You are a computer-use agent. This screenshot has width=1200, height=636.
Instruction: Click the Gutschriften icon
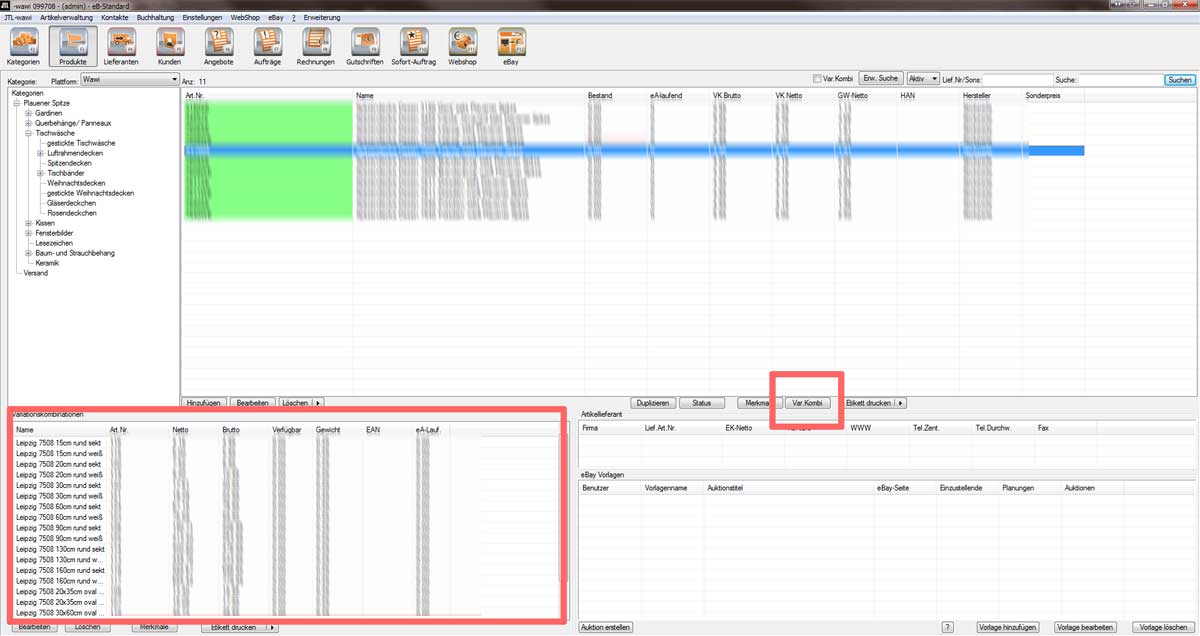366,42
